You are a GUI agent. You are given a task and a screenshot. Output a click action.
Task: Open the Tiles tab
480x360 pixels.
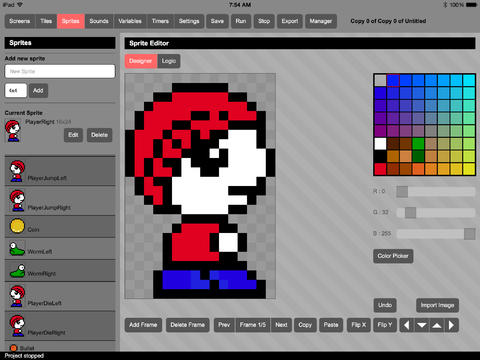(x=46, y=21)
